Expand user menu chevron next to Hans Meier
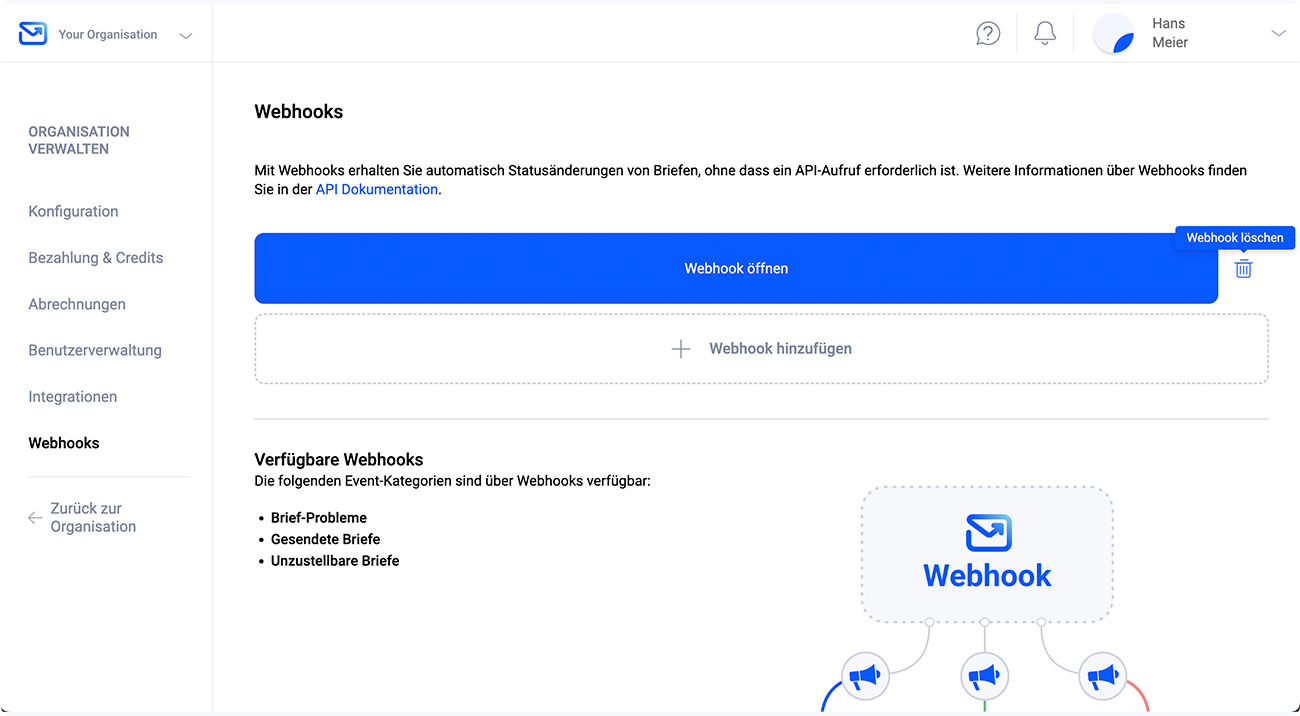The height and width of the screenshot is (716, 1300). click(x=1278, y=34)
